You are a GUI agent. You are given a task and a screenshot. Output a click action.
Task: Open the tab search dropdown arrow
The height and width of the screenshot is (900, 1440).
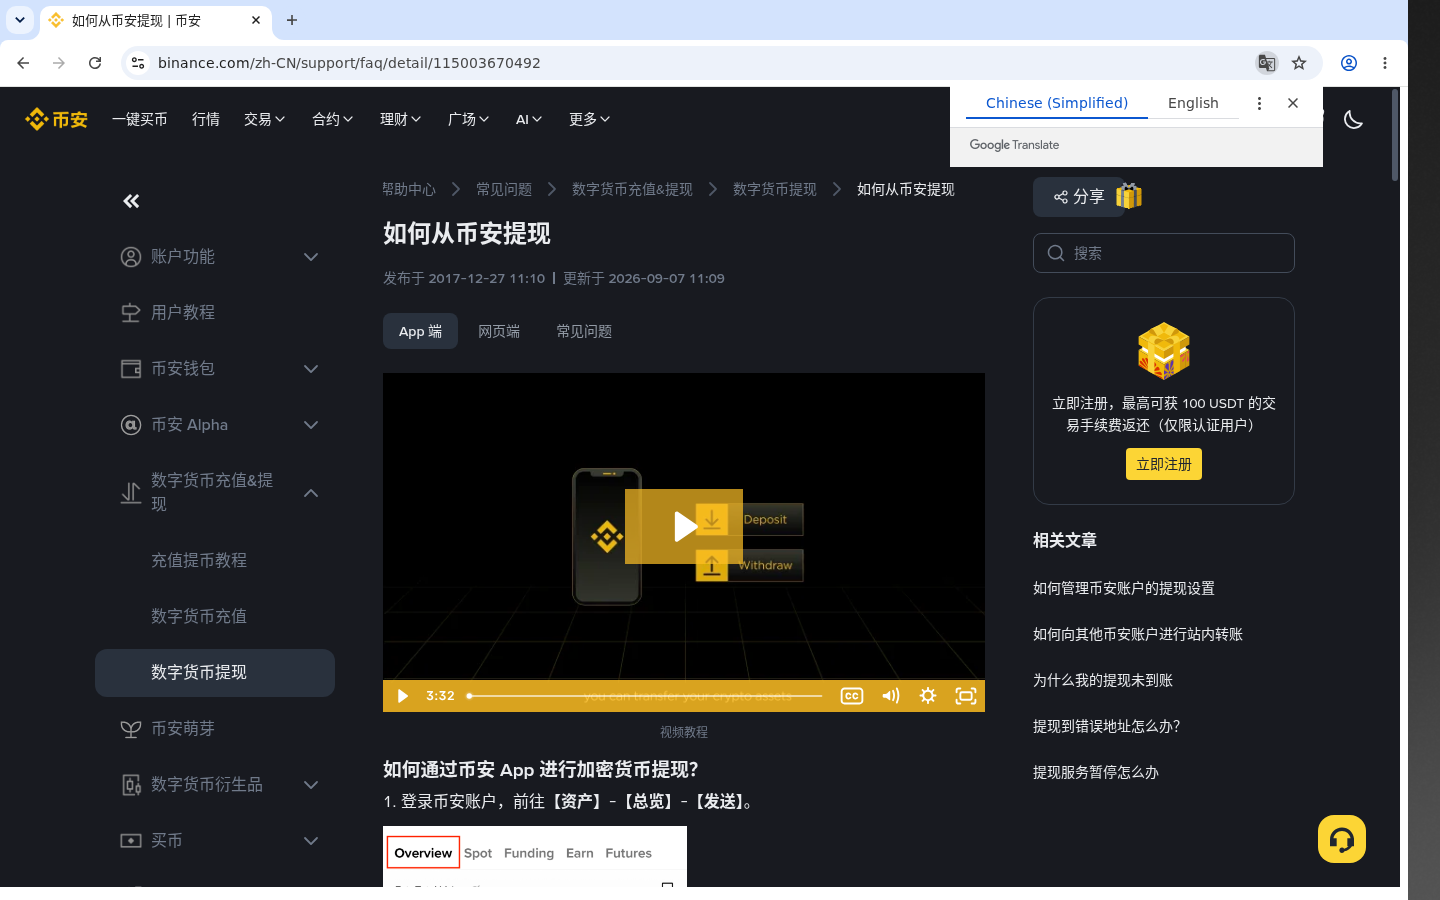pyautogui.click(x=20, y=20)
